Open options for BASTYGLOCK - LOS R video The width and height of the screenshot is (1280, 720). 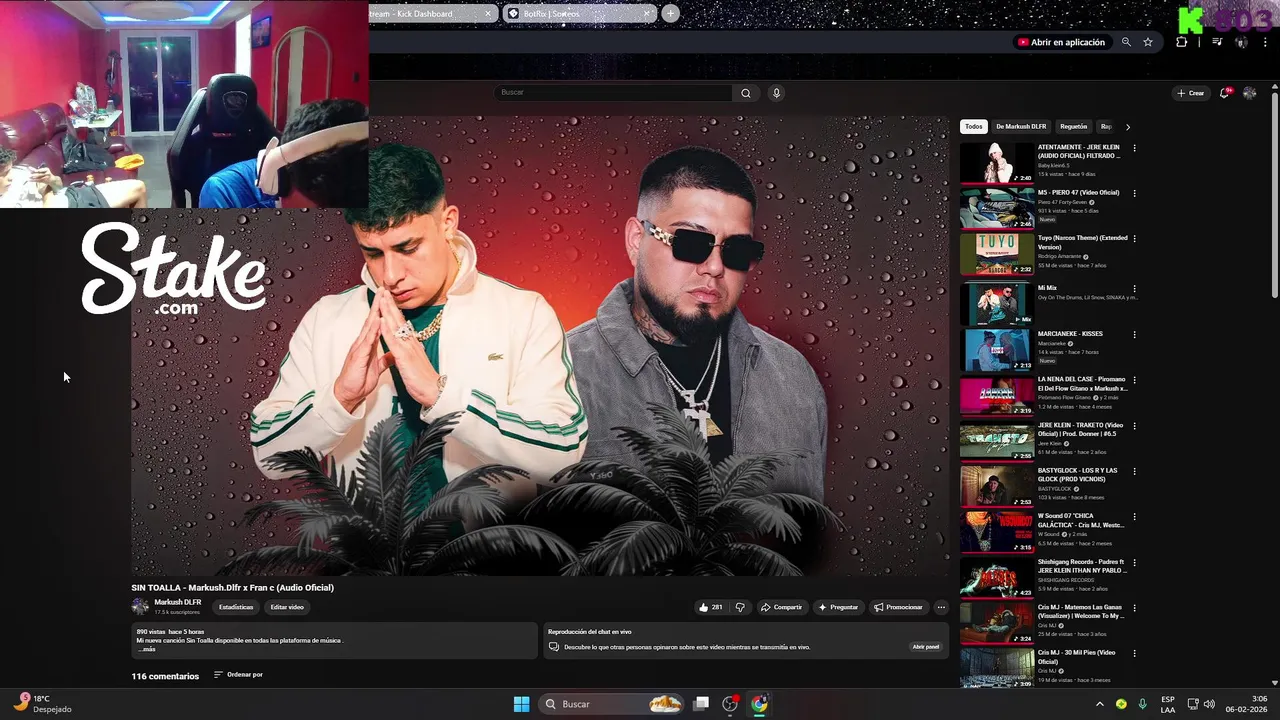pos(1134,471)
